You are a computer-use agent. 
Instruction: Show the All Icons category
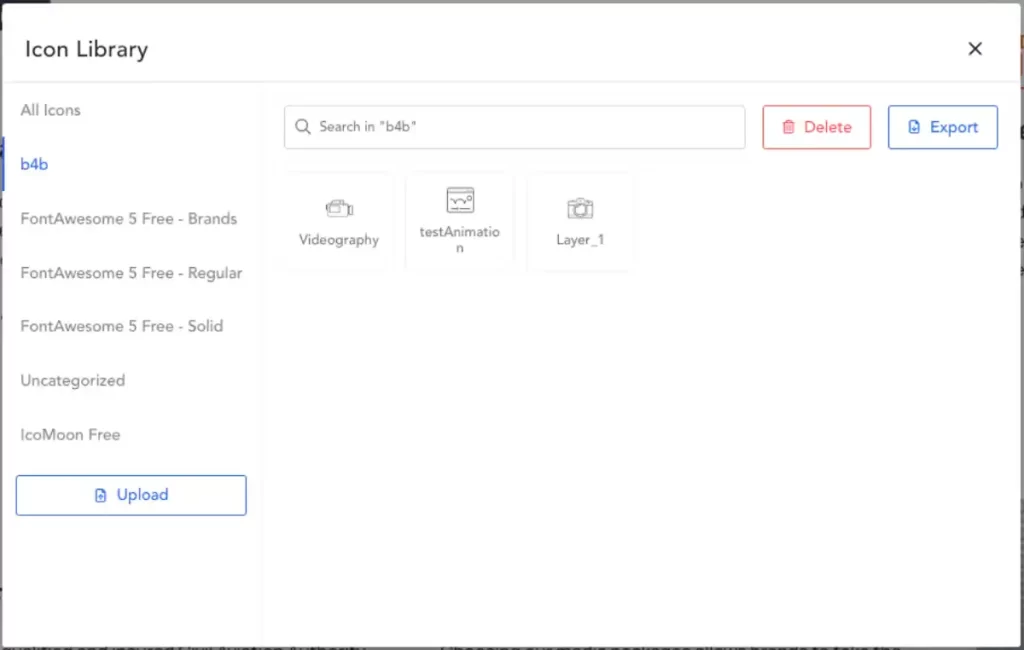tap(51, 110)
